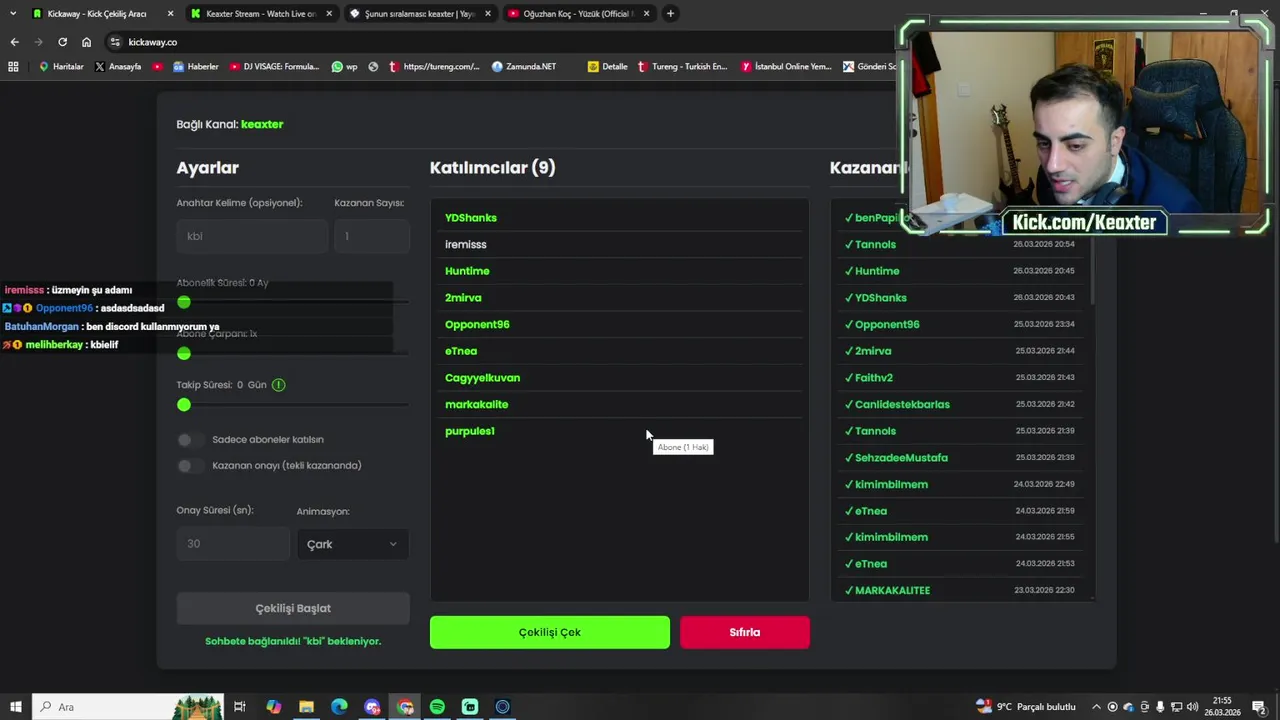Screen dimensions: 1280x720
Task: Launch Microsoft Edge from the taskbar
Action: 339,707
